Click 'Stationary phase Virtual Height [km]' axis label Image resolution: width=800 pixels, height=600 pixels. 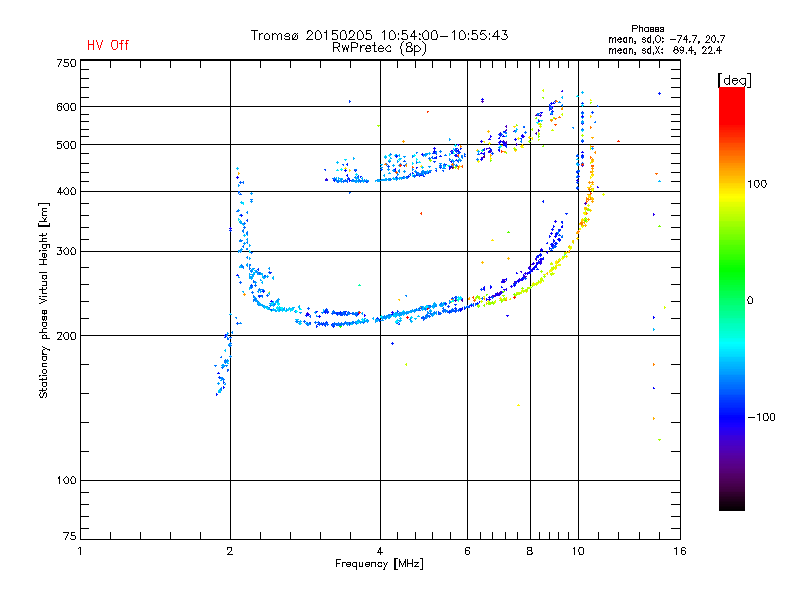point(44,300)
